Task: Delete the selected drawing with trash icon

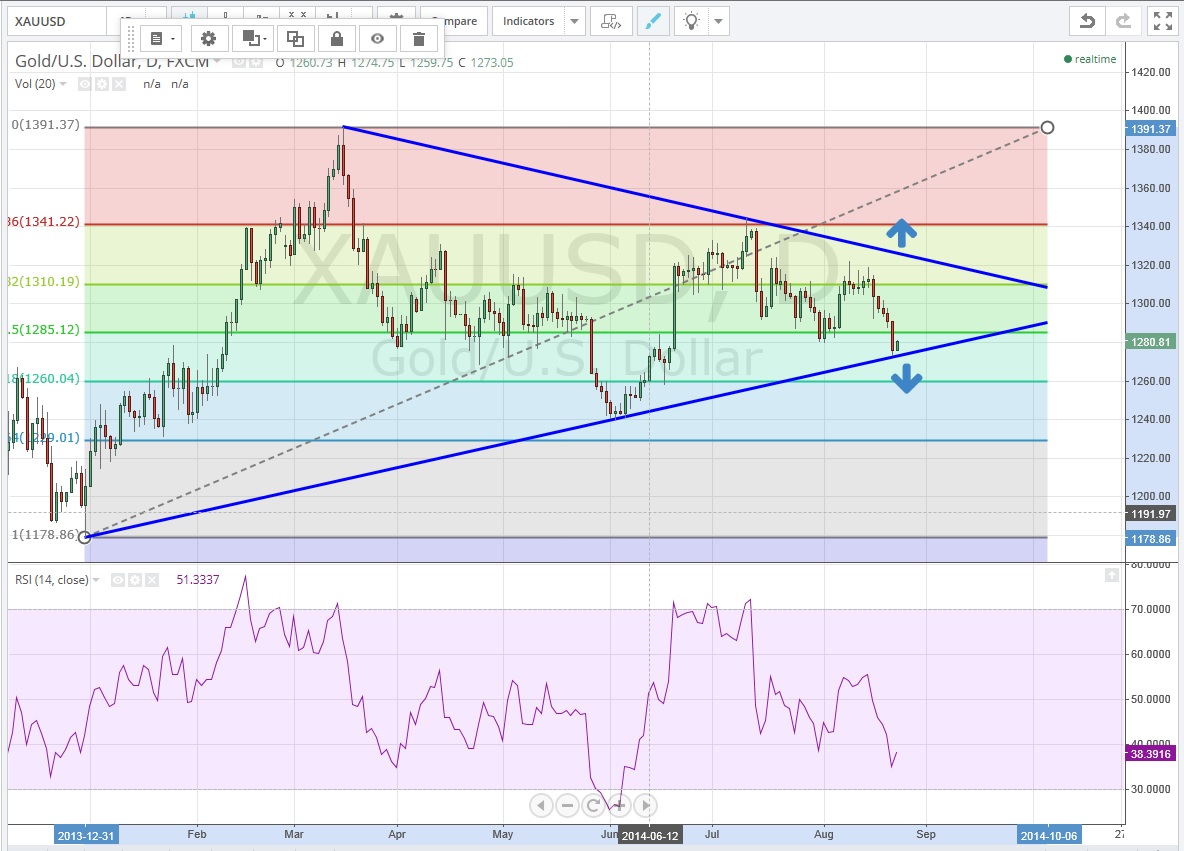Action: point(419,39)
